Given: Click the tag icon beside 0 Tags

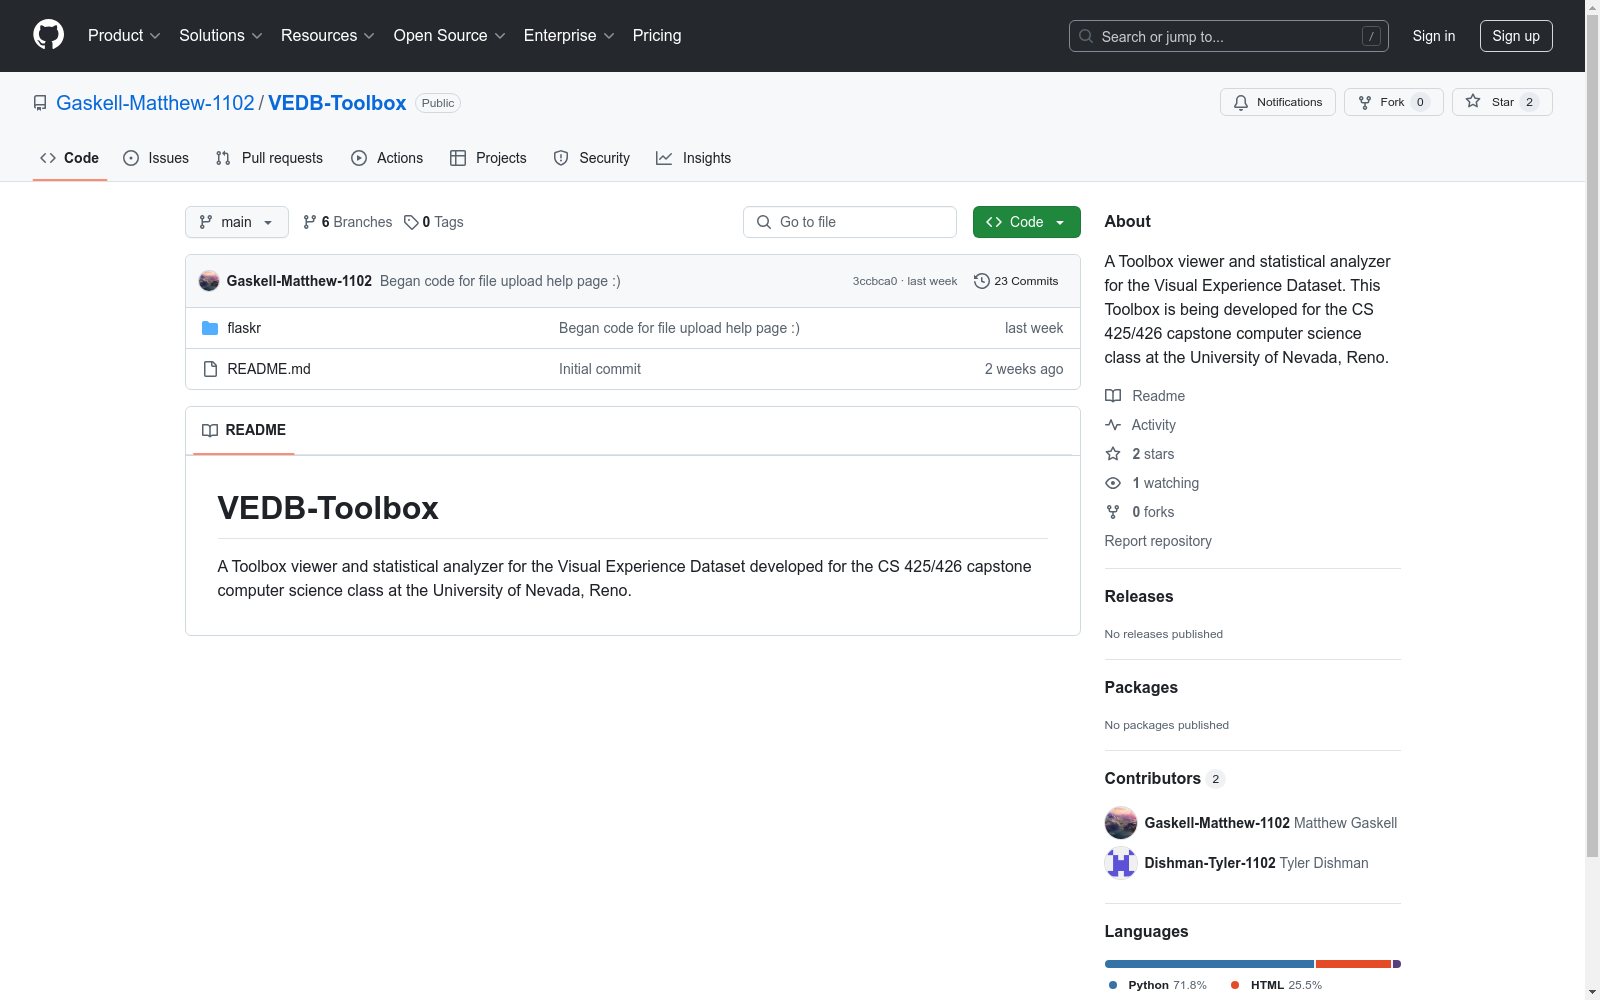Looking at the screenshot, I should pyautogui.click(x=411, y=222).
